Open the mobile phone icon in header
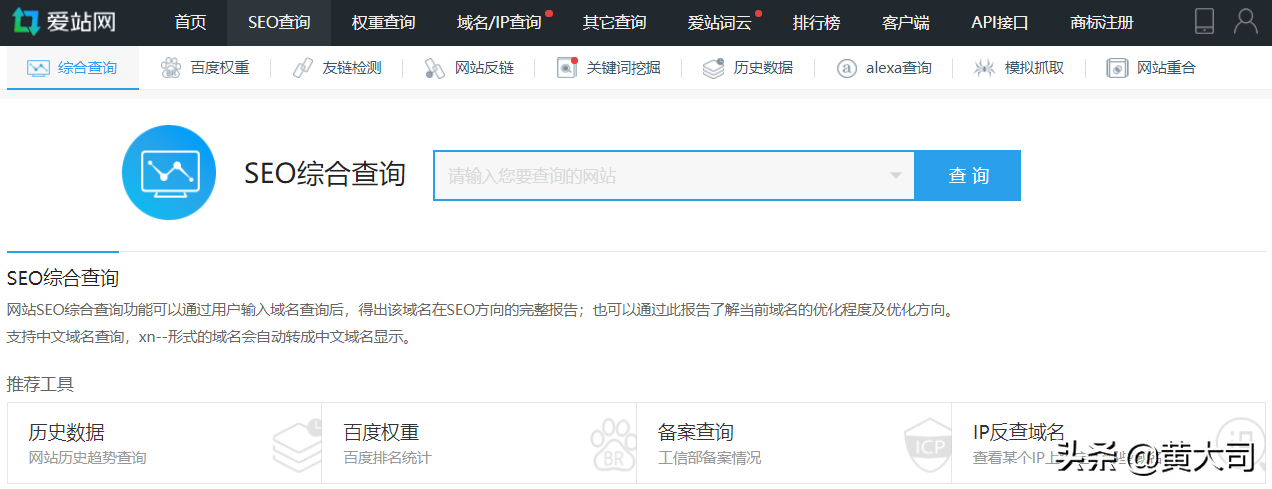 1205,21
